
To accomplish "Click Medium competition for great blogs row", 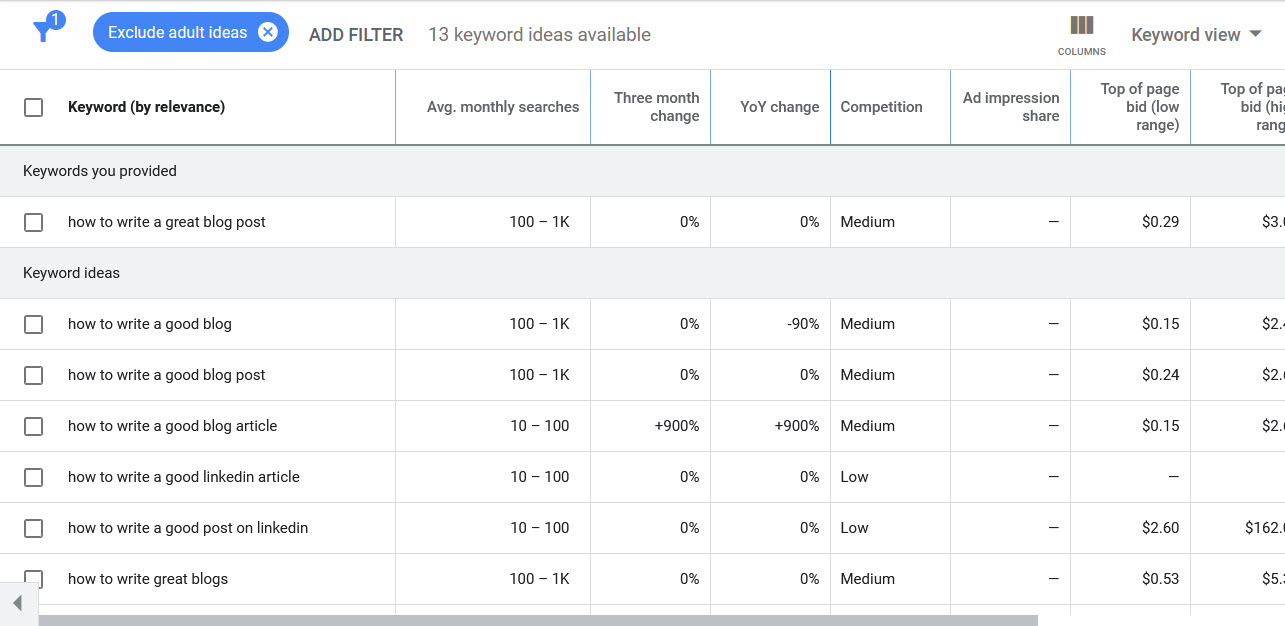I will pos(867,579).
